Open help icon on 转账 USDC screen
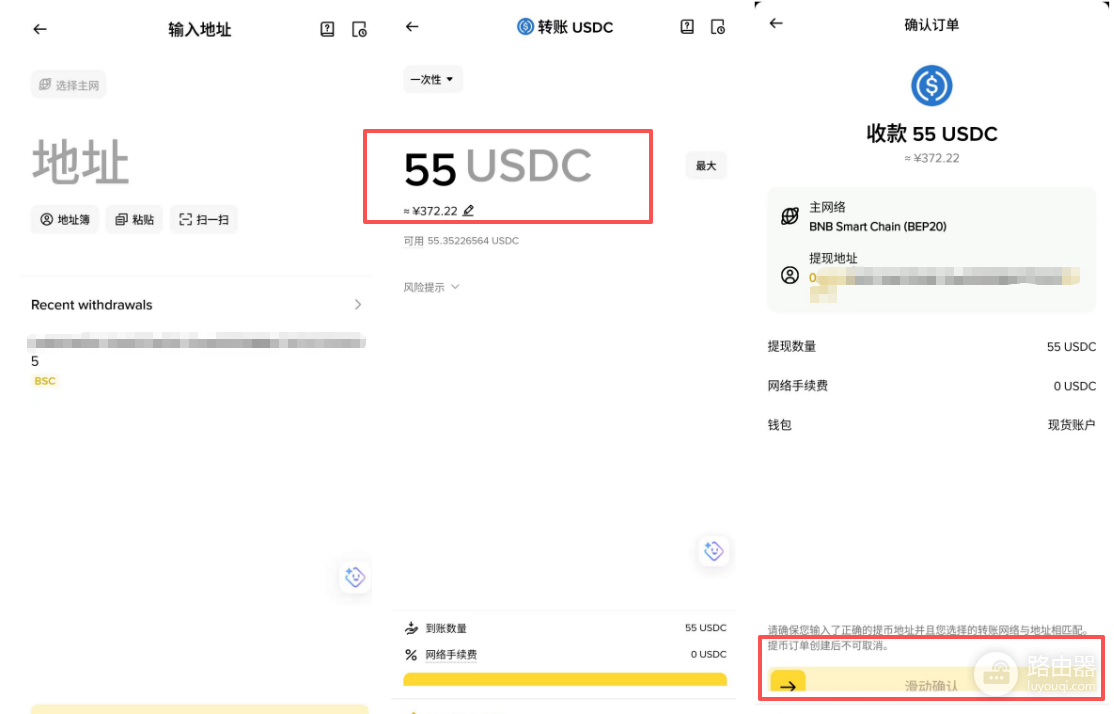1114x714 pixels. 687,27
